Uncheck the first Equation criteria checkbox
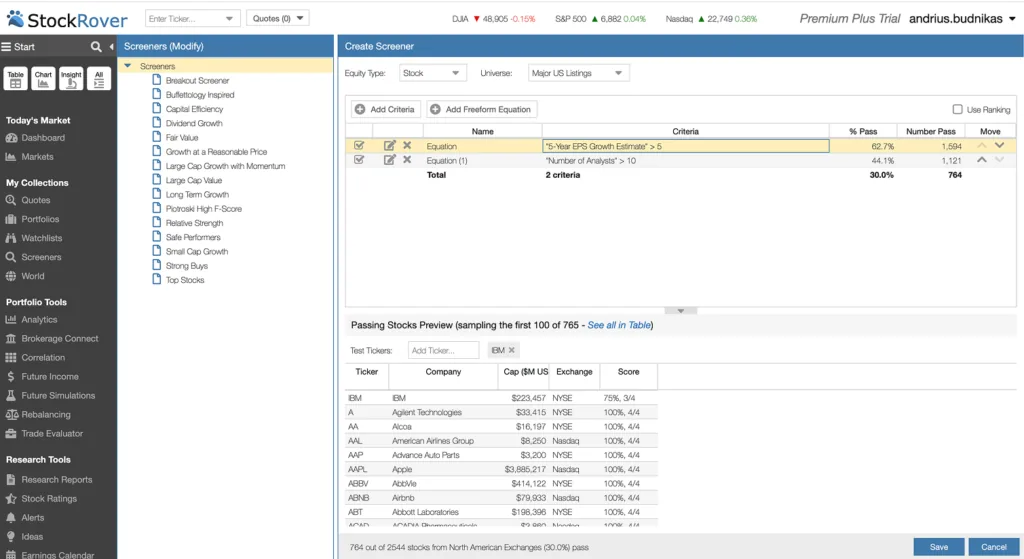This screenshot has width=1024, height=559. point(359,146)
